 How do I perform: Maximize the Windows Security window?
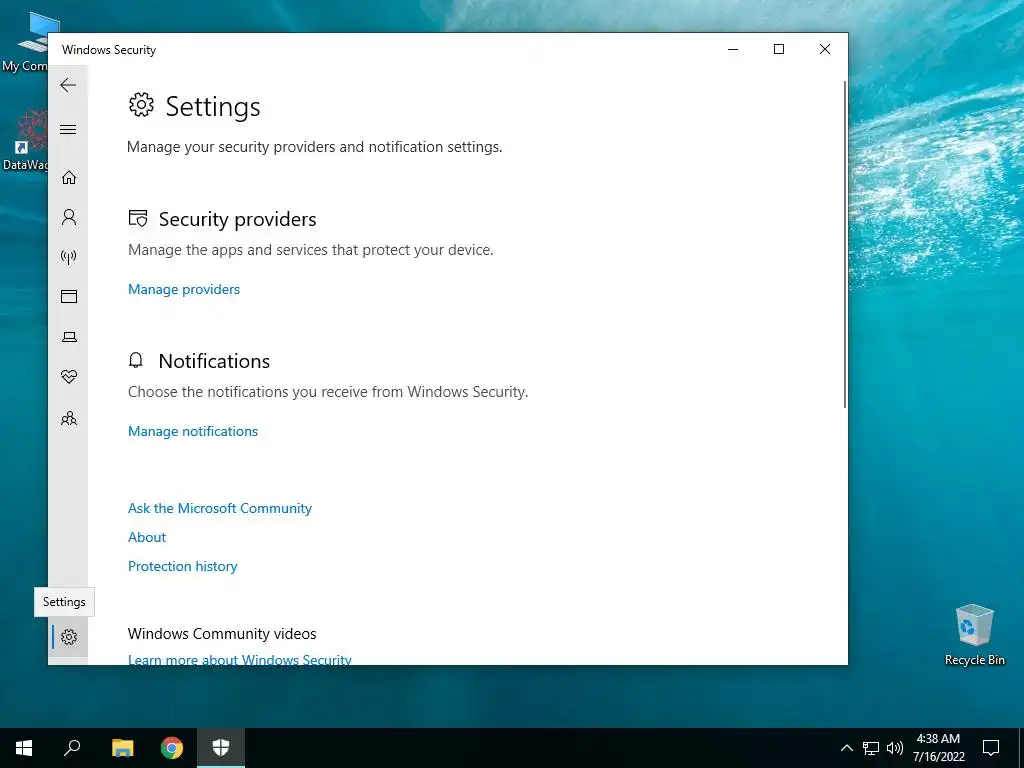point(778,49)
